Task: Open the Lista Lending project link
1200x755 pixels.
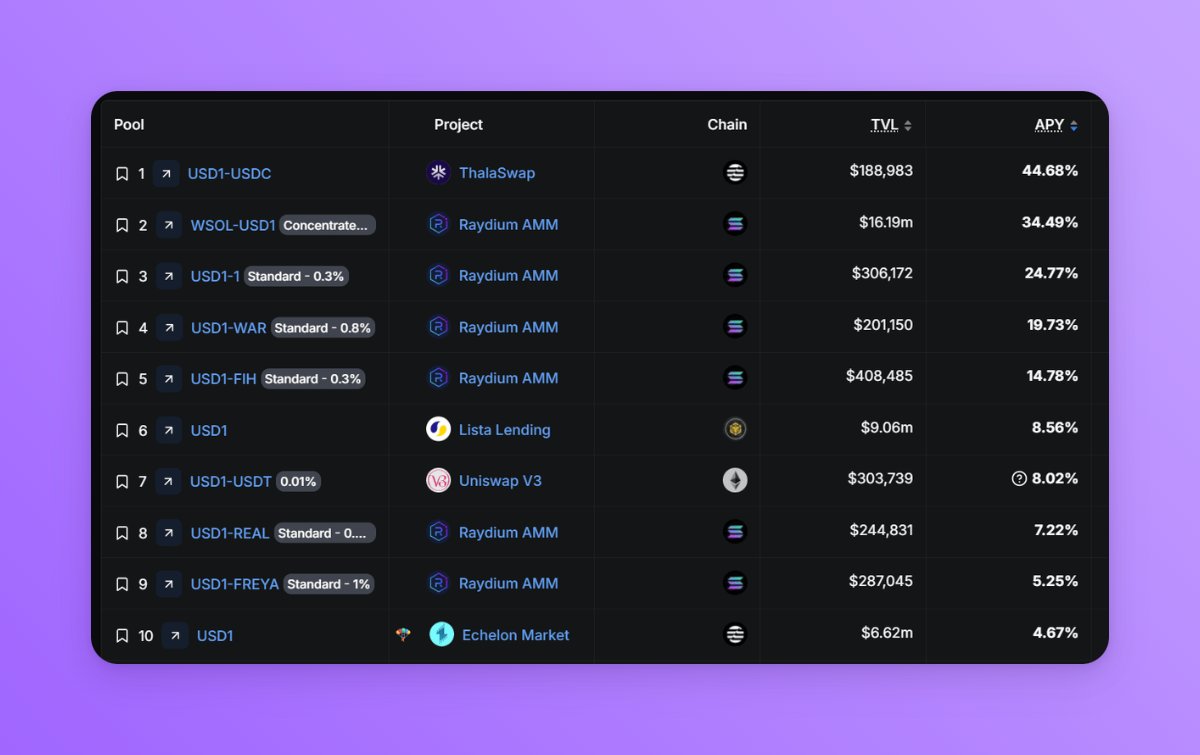Action: tap(505, 430)
